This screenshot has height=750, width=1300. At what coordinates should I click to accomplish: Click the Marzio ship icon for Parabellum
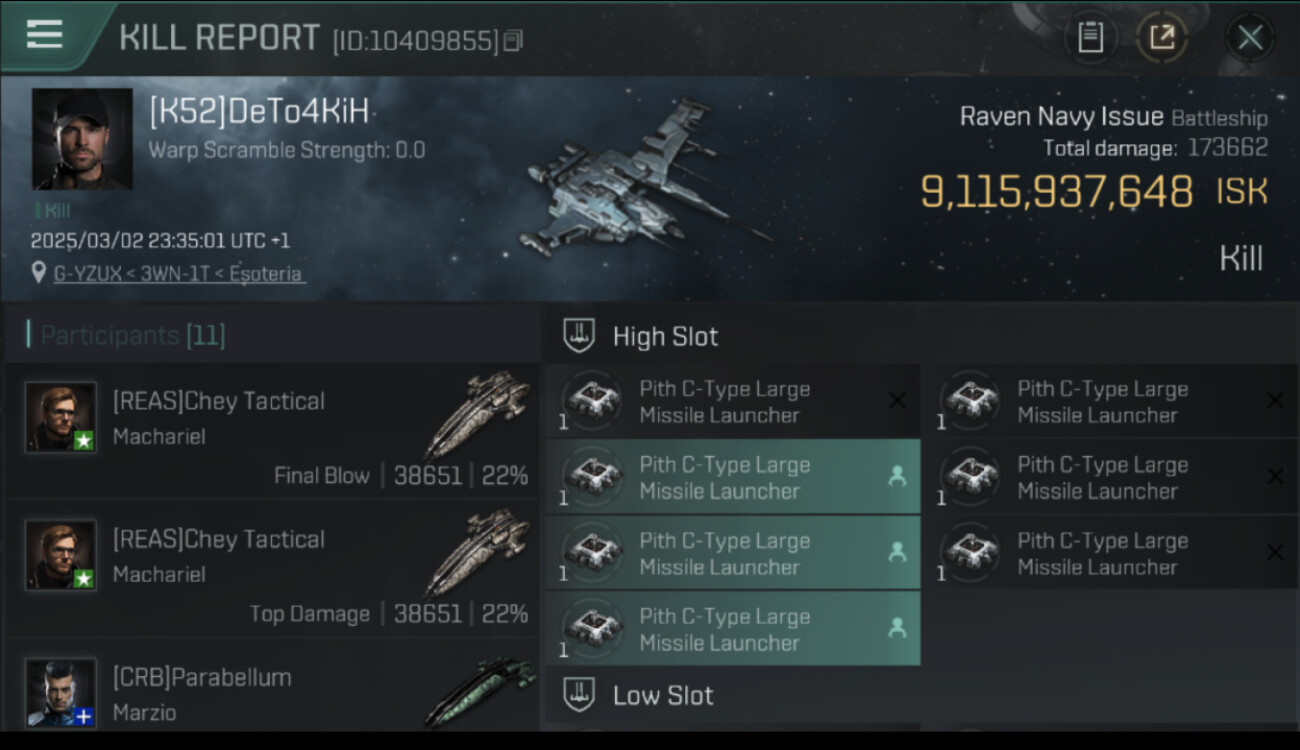[x=482, y=692]
